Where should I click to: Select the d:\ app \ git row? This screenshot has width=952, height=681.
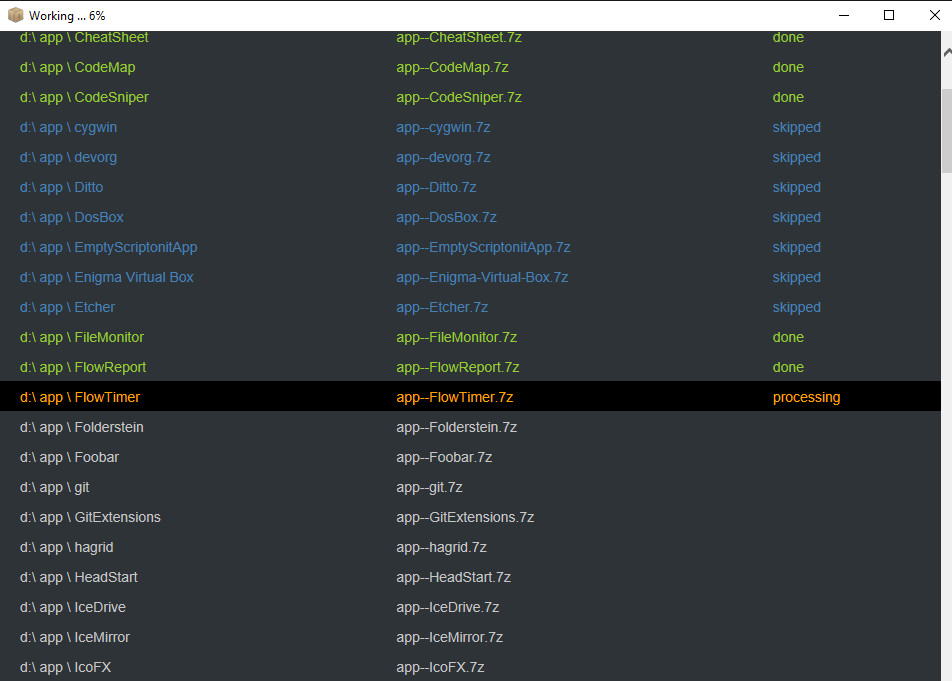pyautogui.click(x=471, y=487)
